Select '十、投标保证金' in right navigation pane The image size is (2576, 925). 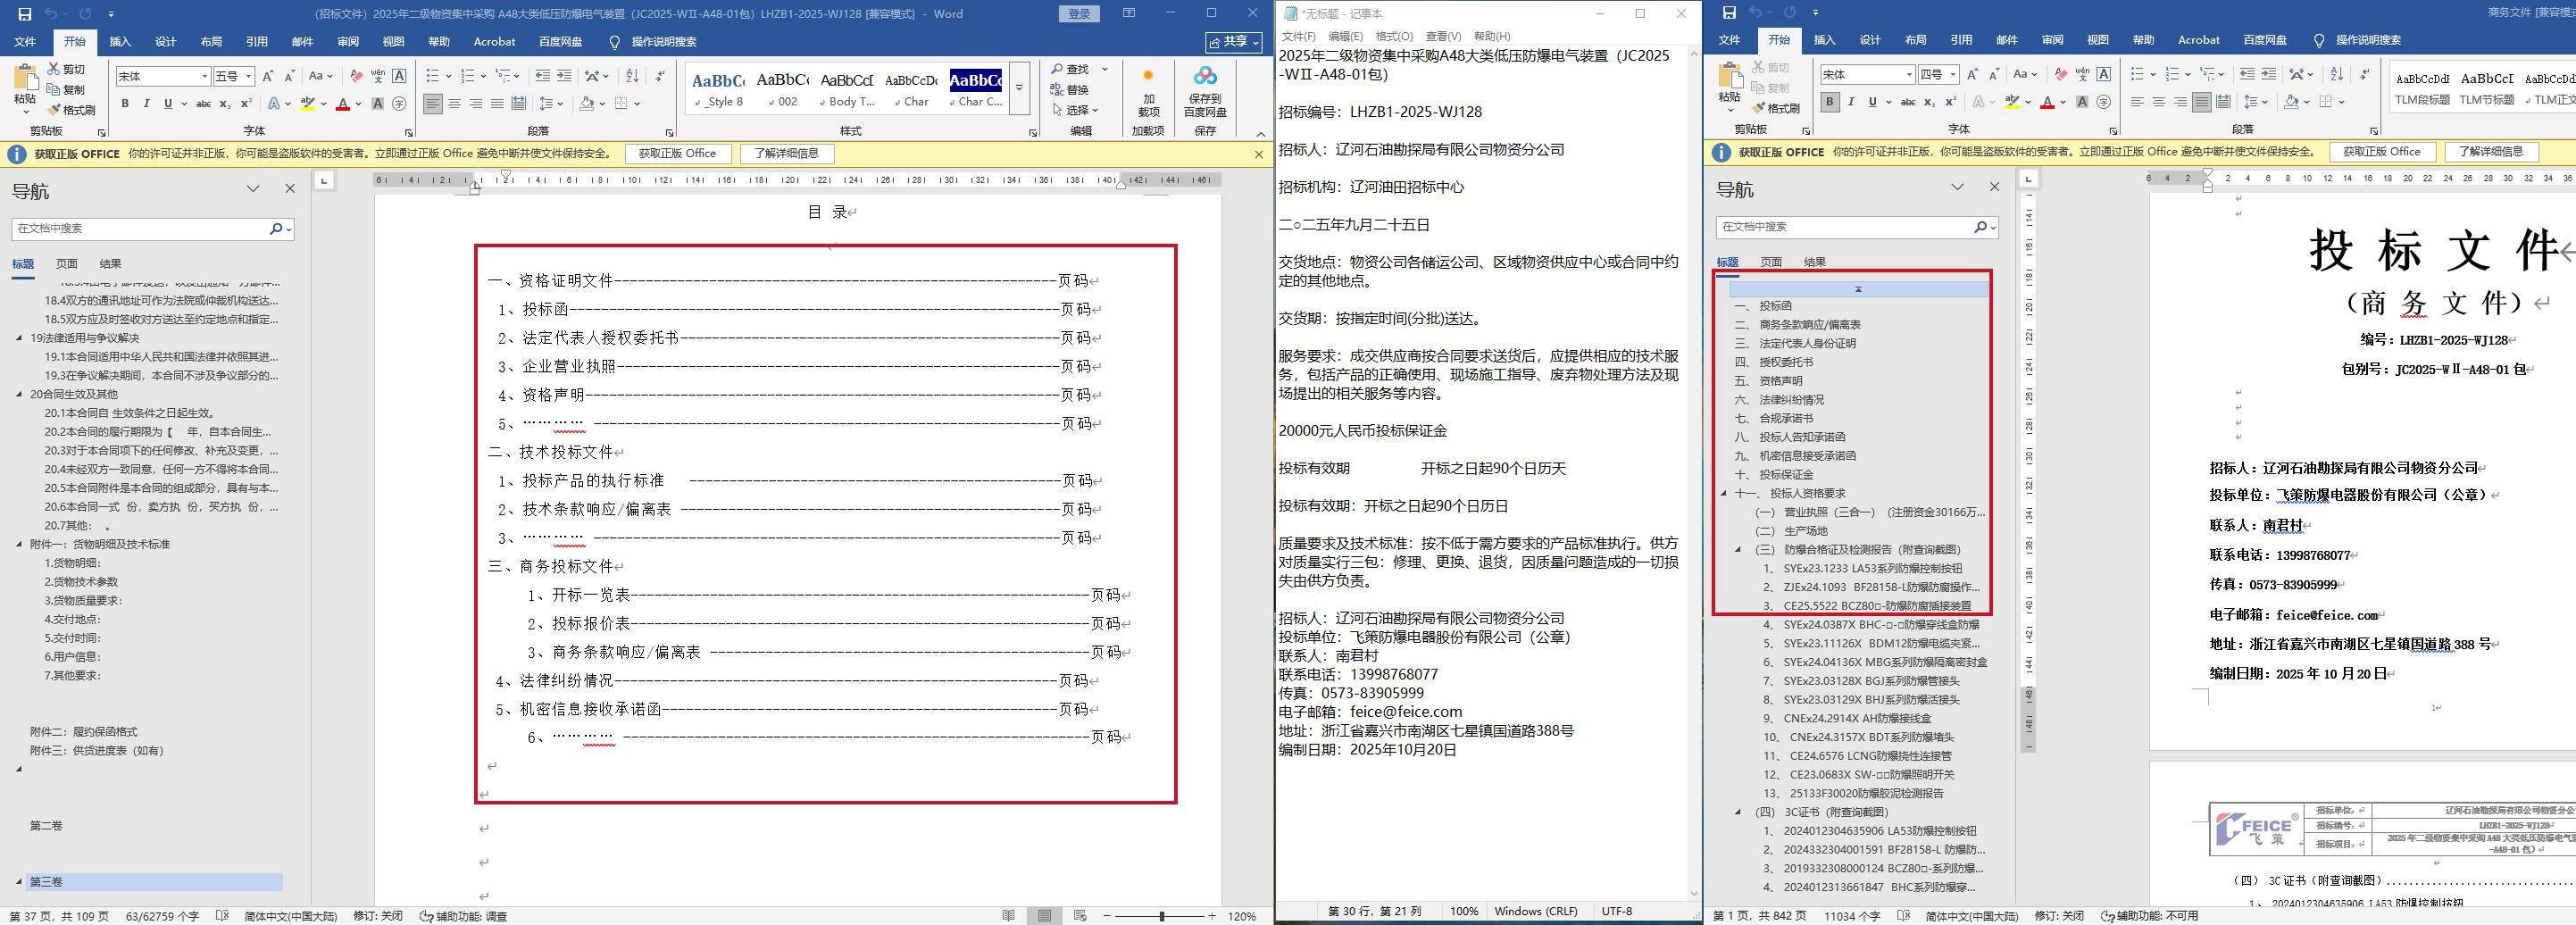(1775, 475)
